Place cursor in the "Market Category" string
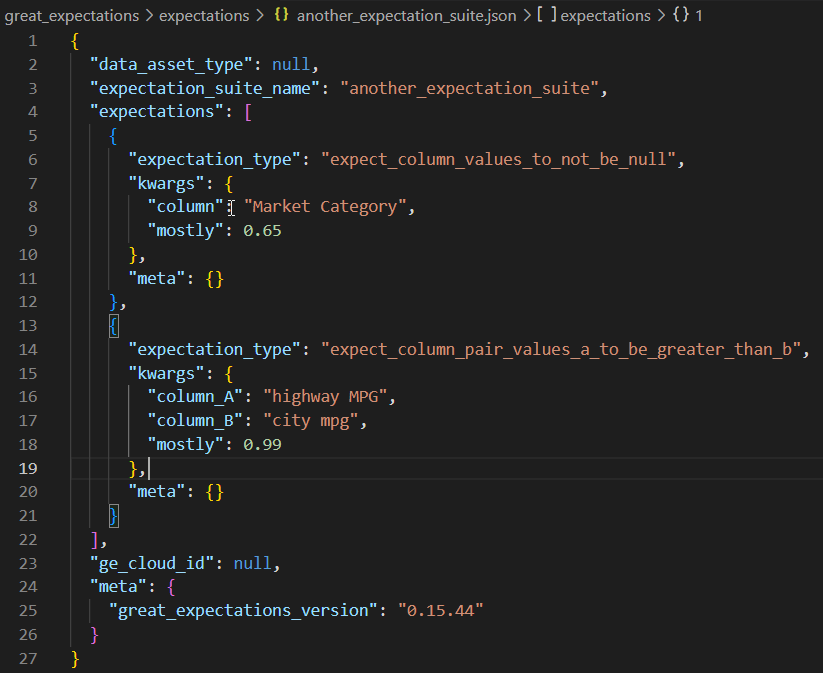 point(328,207)
